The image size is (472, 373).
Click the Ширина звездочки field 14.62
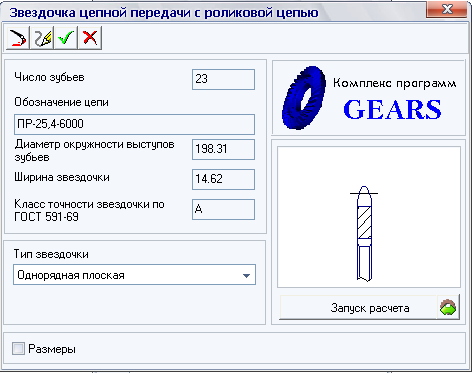223,179
